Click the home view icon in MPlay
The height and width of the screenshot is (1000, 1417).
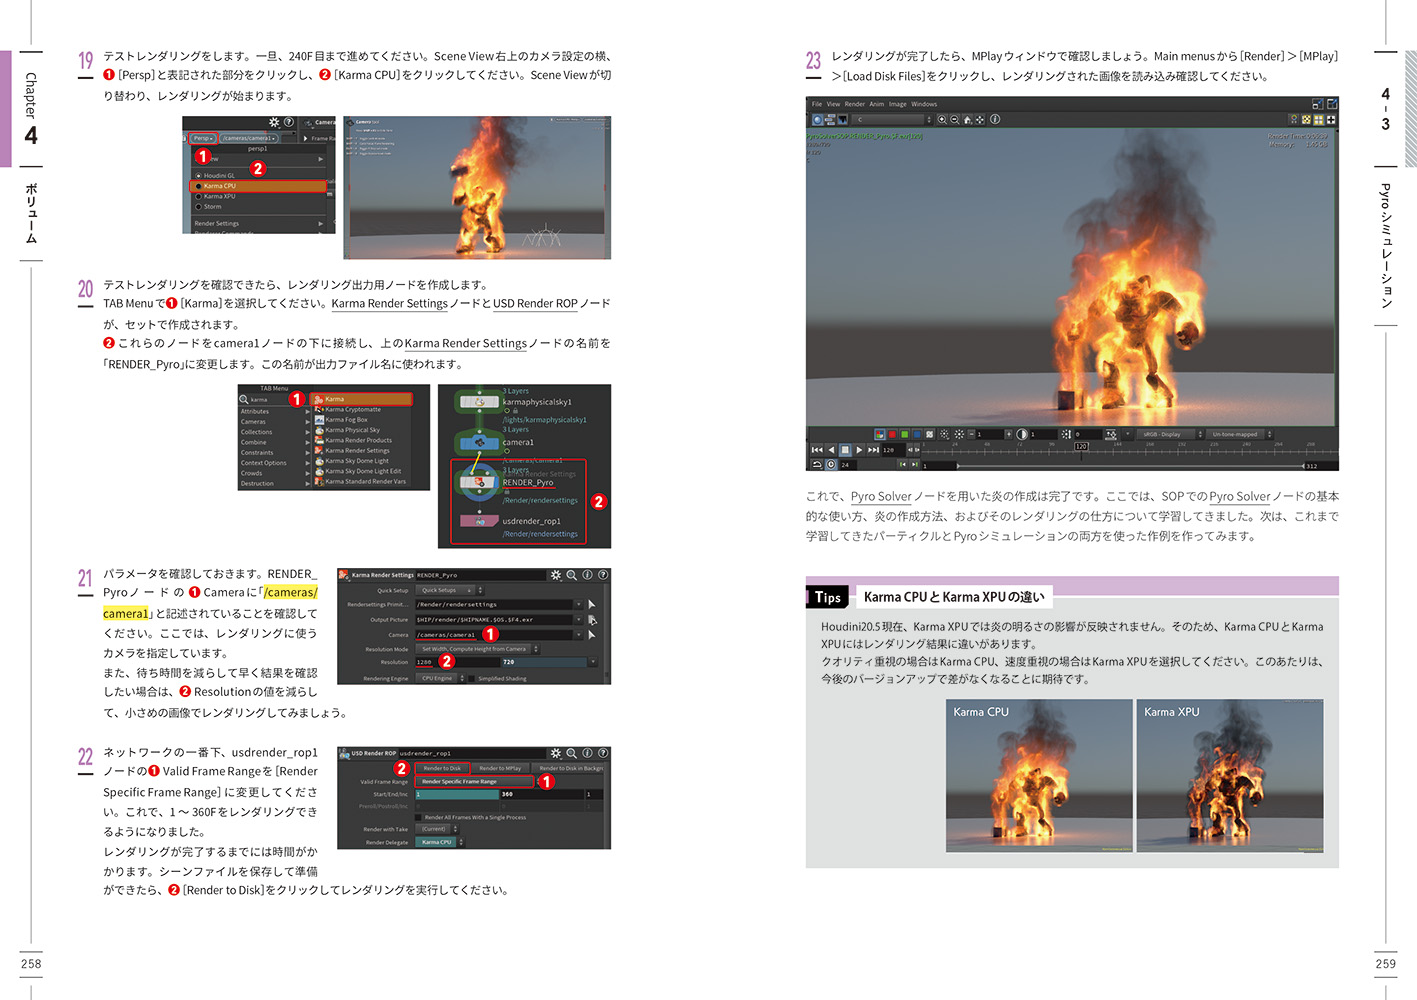pyautogui.click(x=967, y=120)
